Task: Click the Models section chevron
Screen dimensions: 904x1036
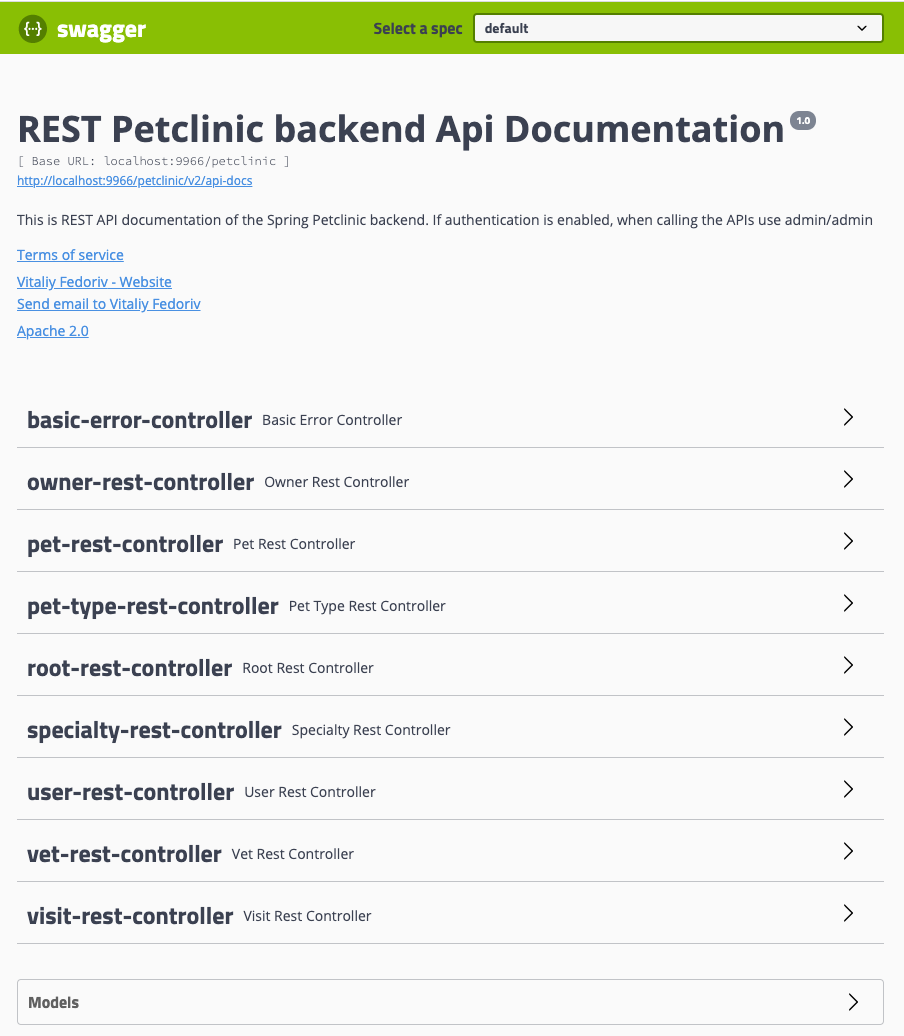Action: [x=853, y=1002]
